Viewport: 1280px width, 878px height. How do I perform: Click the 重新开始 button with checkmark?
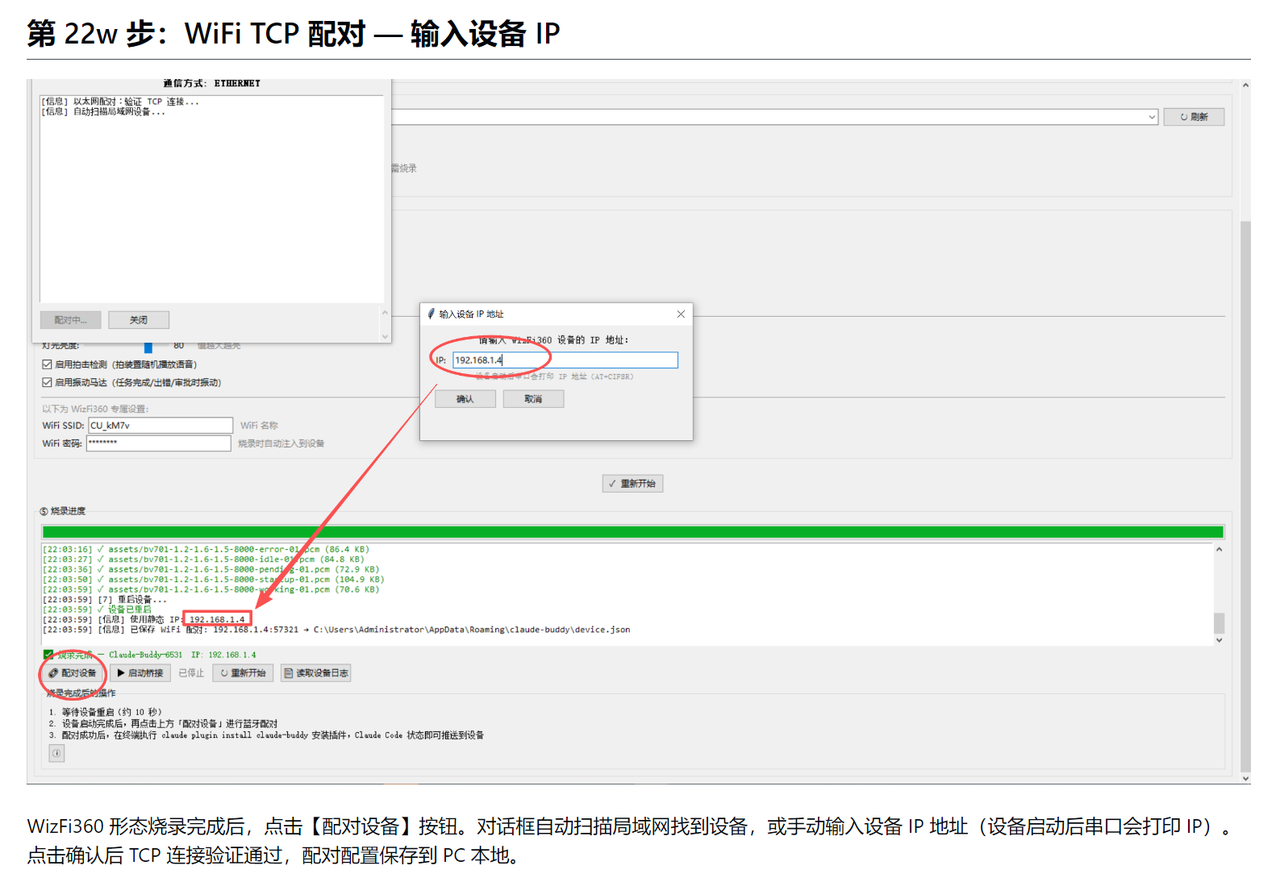633,484
